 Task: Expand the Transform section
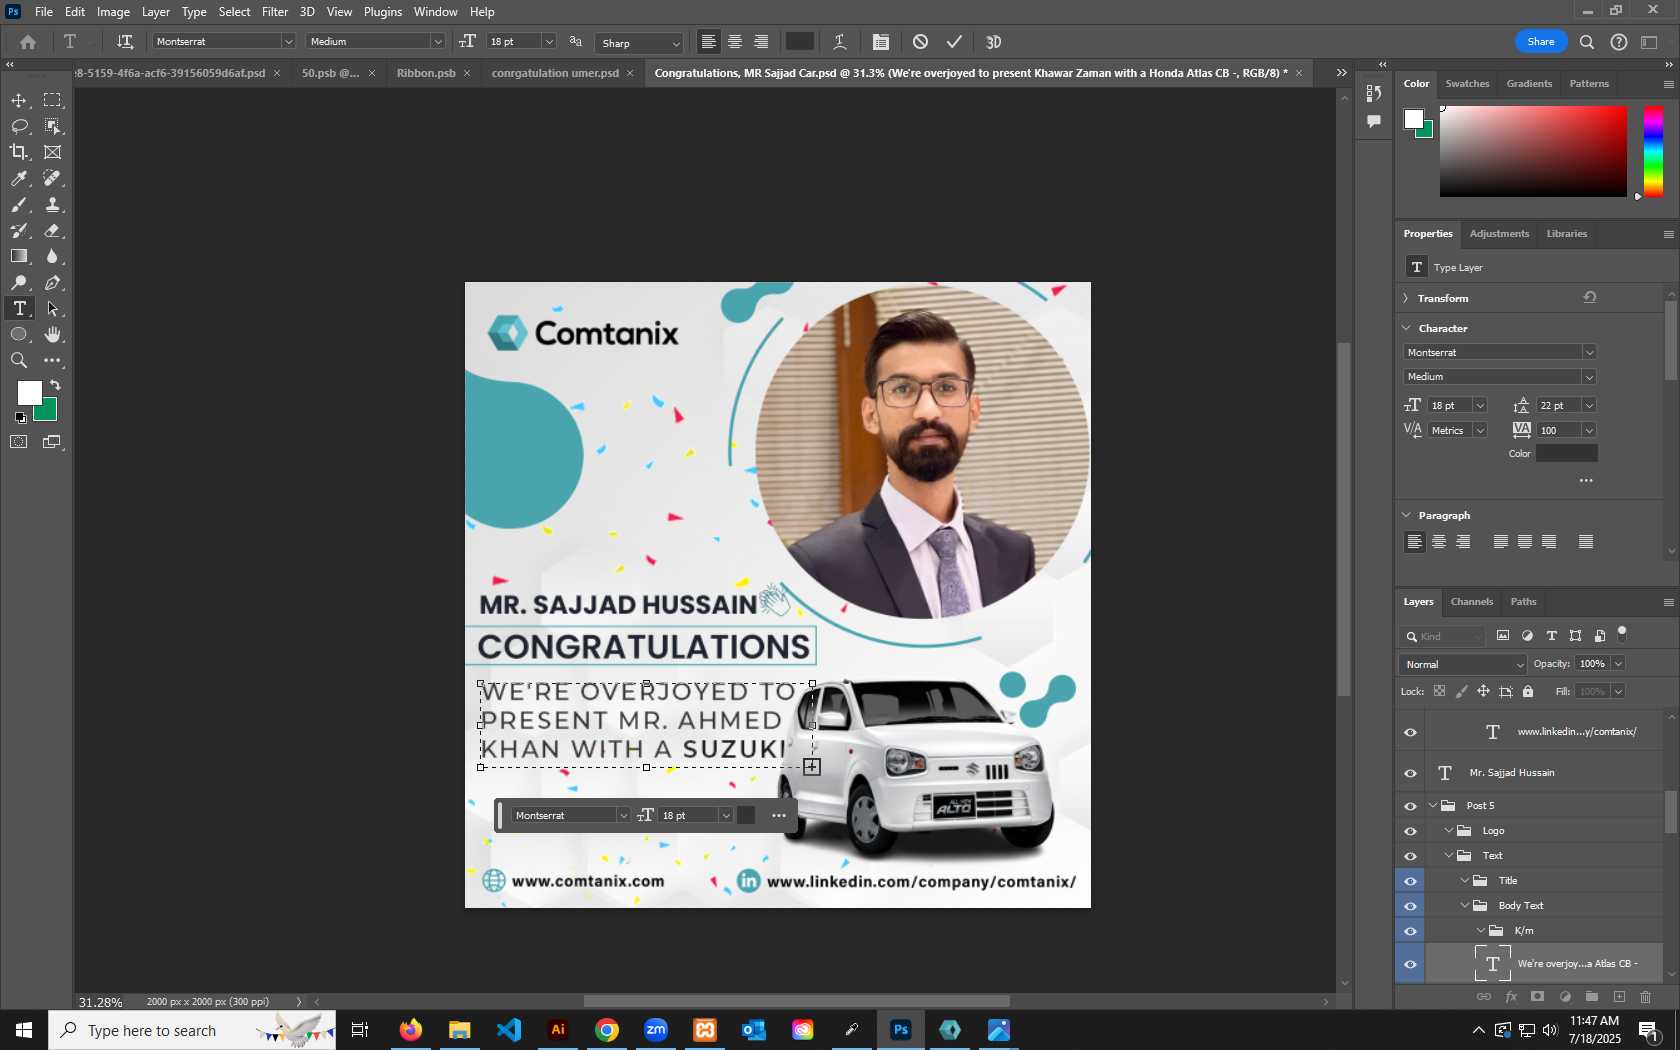(x=1405, y=298)
